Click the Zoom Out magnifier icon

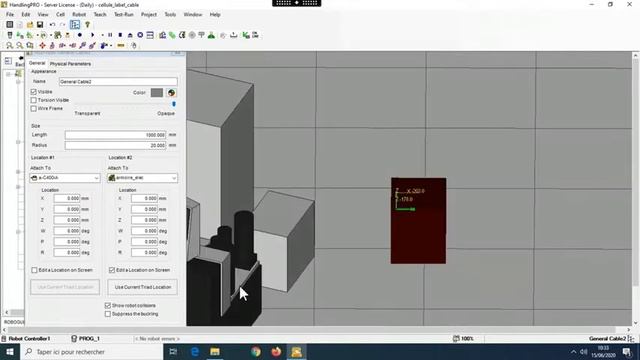pos(20,45)
